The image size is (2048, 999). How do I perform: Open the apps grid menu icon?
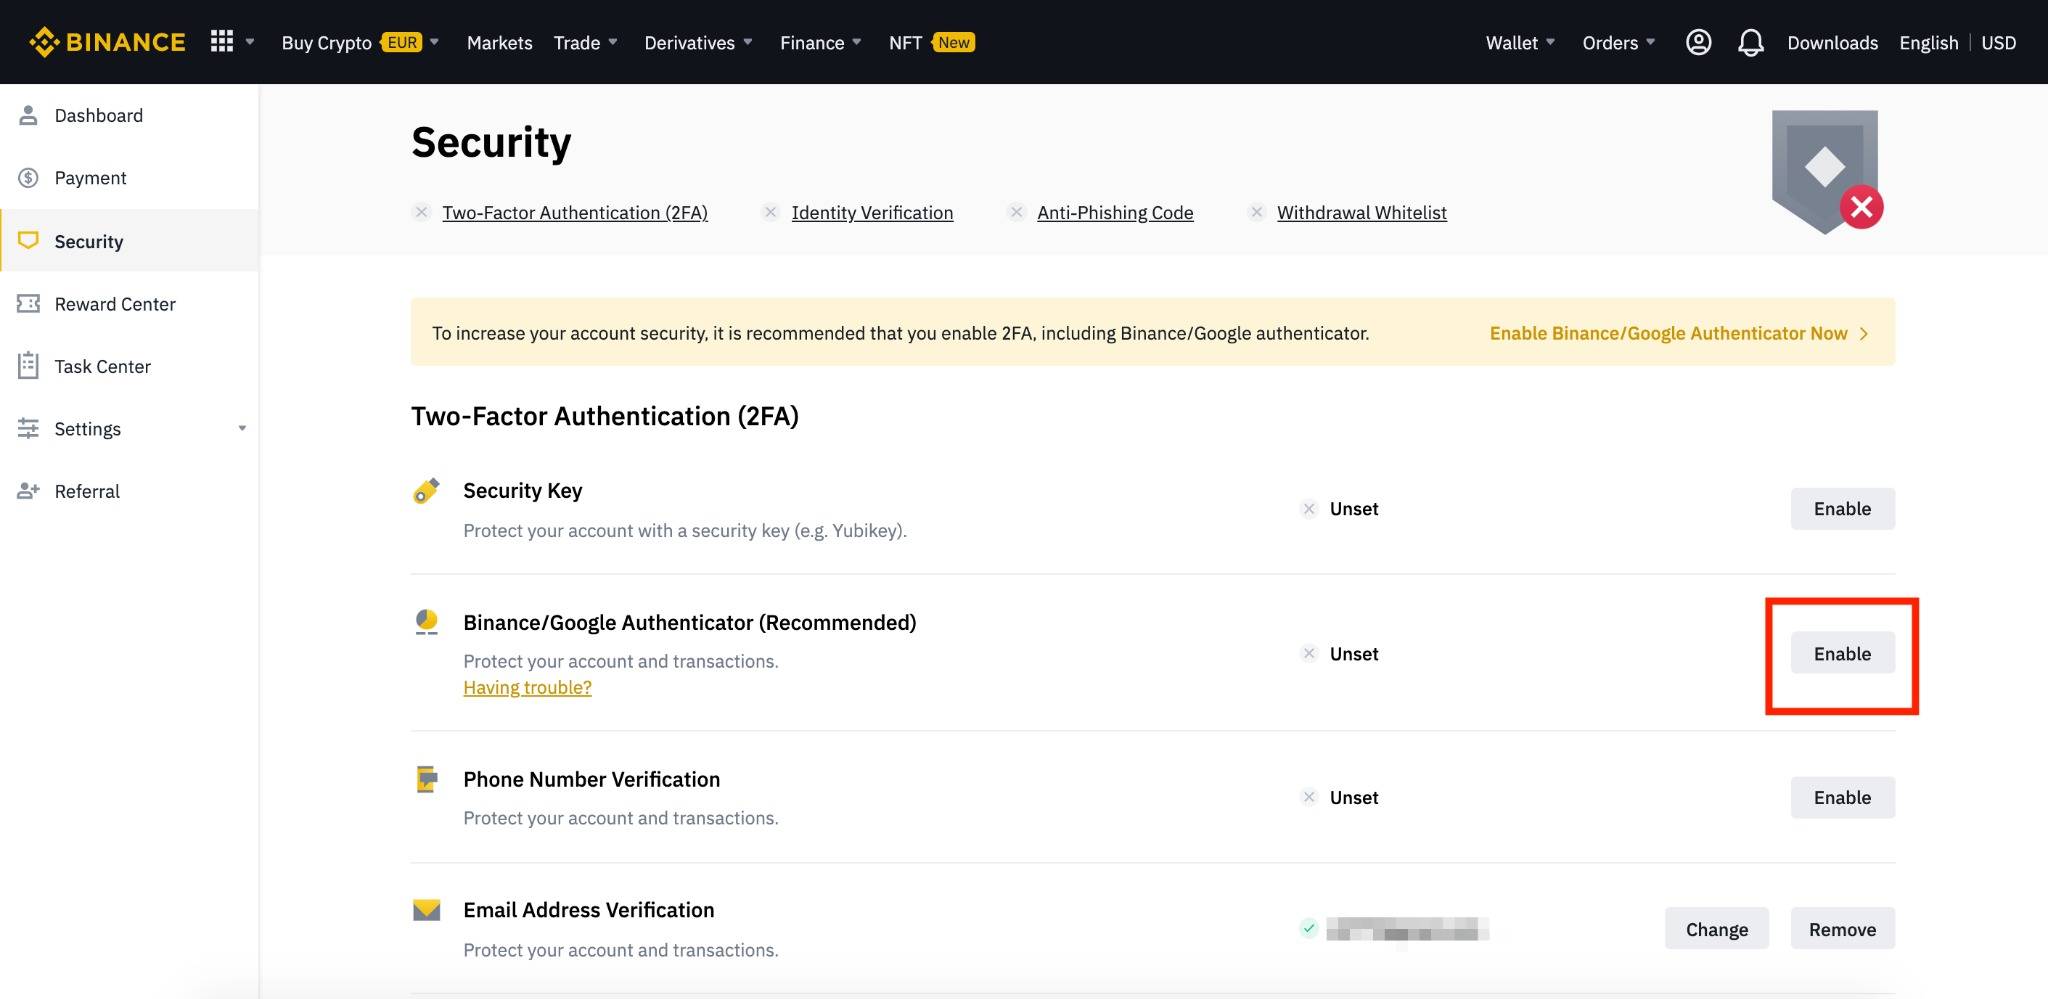pos(222,42)
